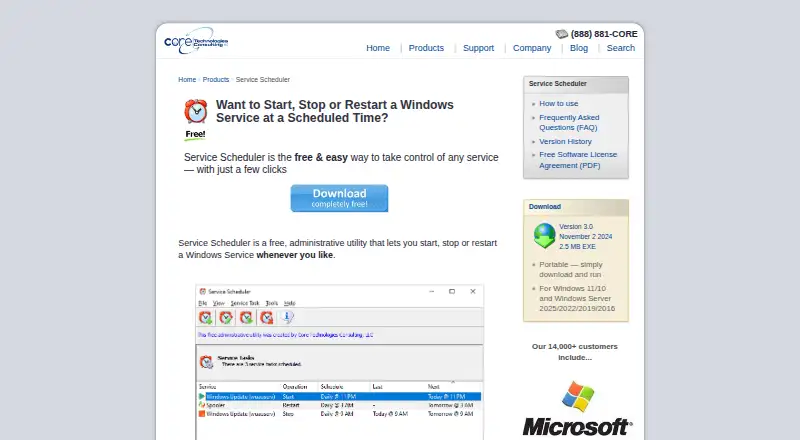The image size is (800, 440).
Task: Click the phone icon beside the number
Action: click(x=562, y=34)
